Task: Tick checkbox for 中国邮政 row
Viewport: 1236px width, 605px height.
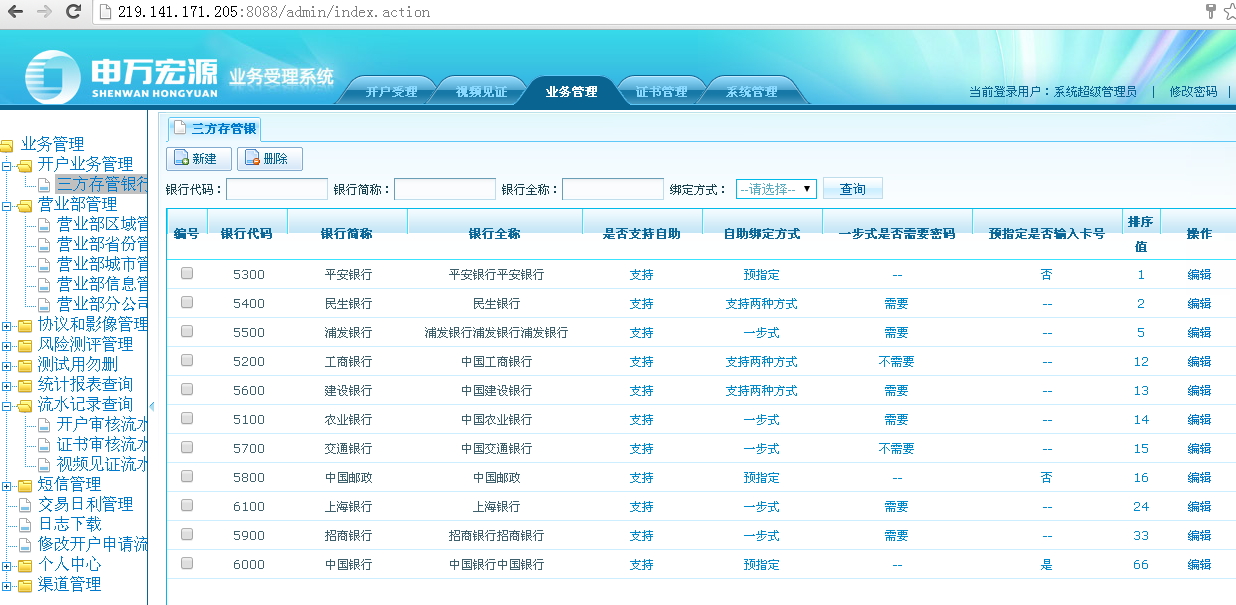Action: [187, 476]
